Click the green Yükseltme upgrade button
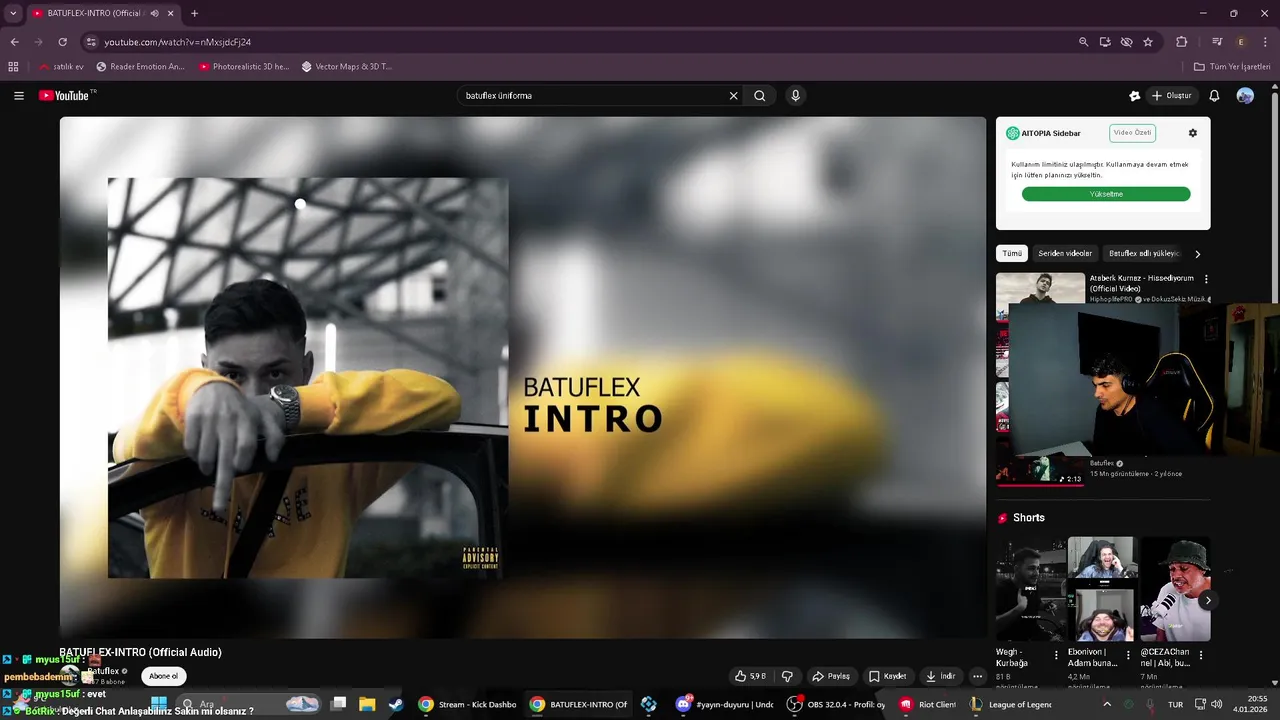The image size is (1280, 720). [x=1106, y=194]
